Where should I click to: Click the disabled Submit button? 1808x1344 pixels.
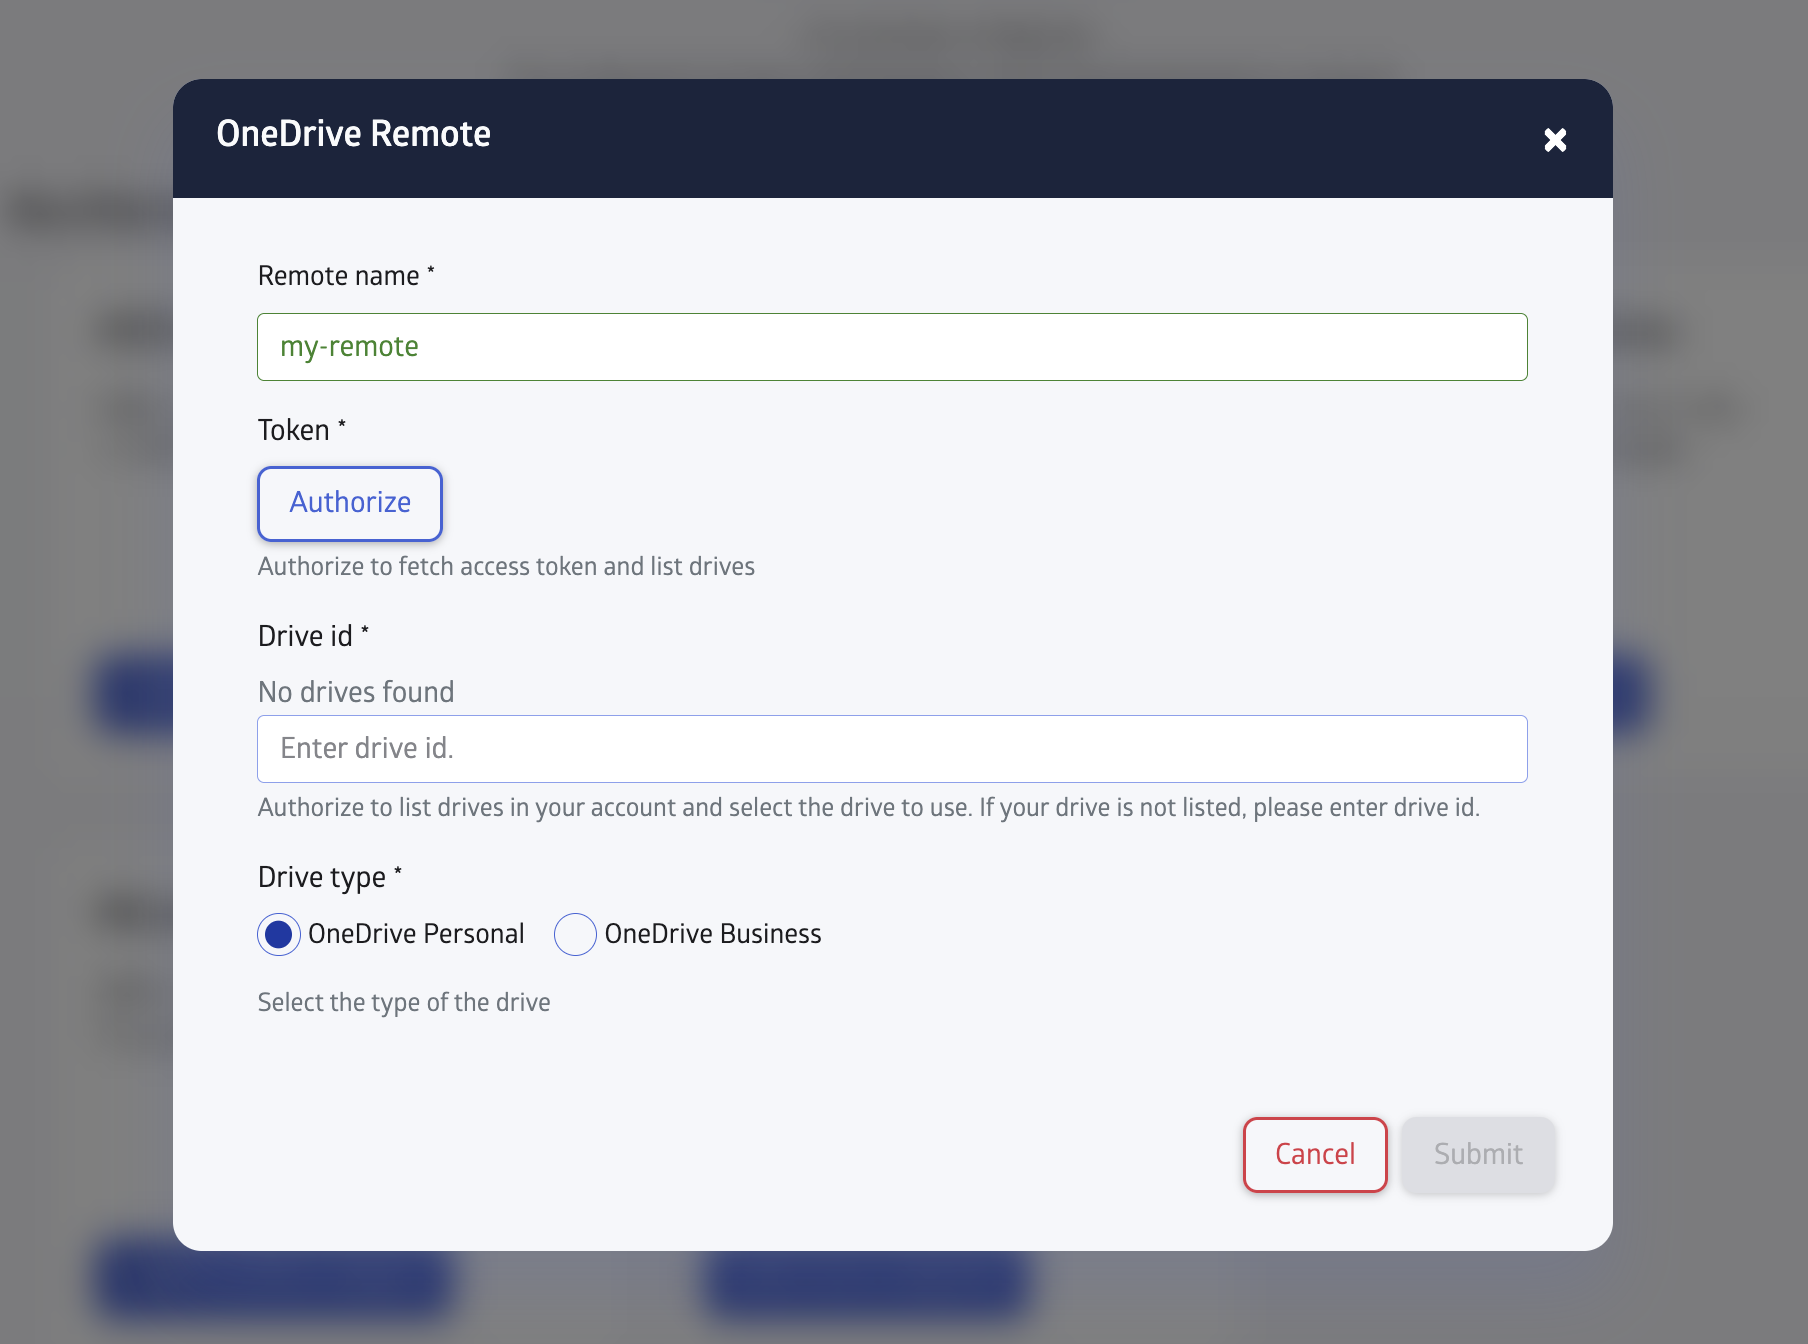click(1478, 1155)
